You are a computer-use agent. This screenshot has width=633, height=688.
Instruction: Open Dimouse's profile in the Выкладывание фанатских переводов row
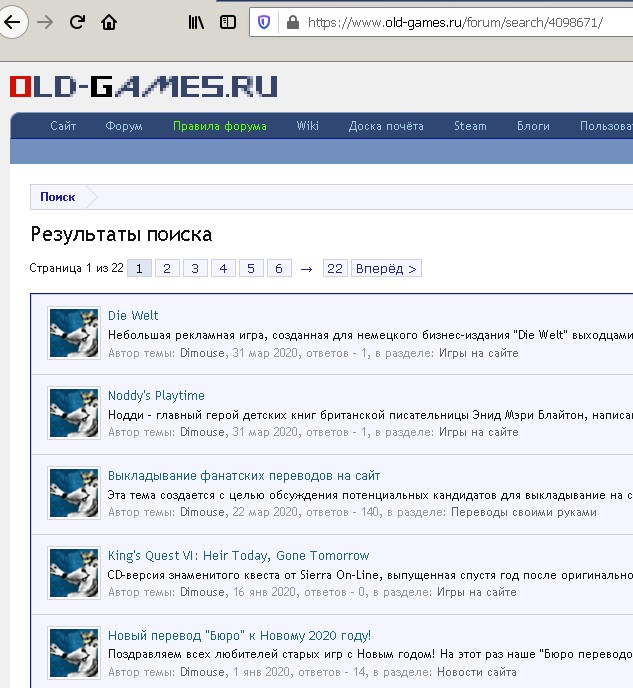202,512
